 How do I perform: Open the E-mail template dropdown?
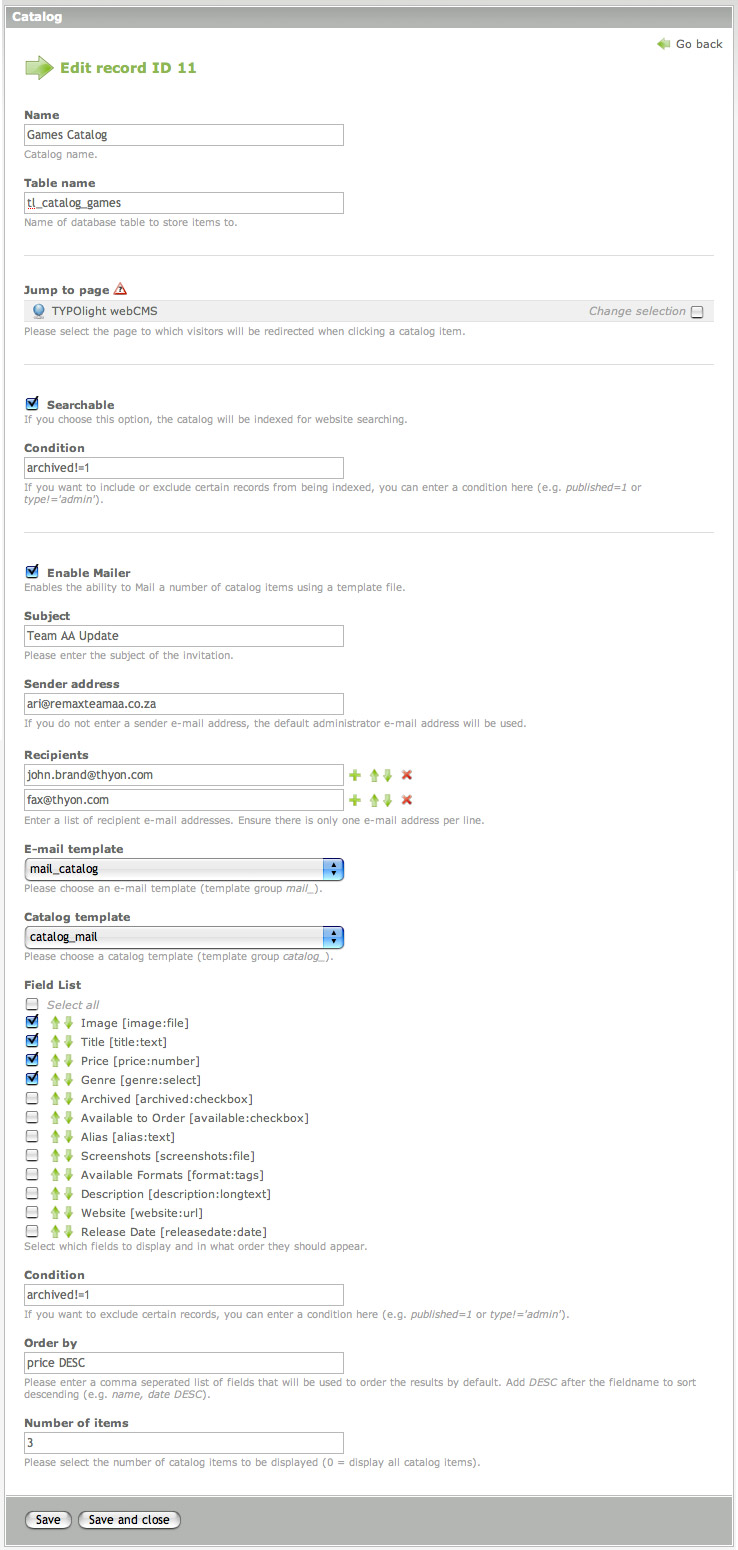pyautogui.click(x=184, y=869)
